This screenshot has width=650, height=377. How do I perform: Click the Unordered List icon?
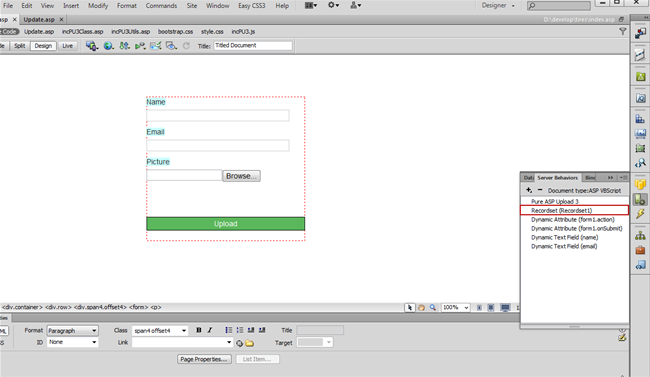click(x=228, y=330)
